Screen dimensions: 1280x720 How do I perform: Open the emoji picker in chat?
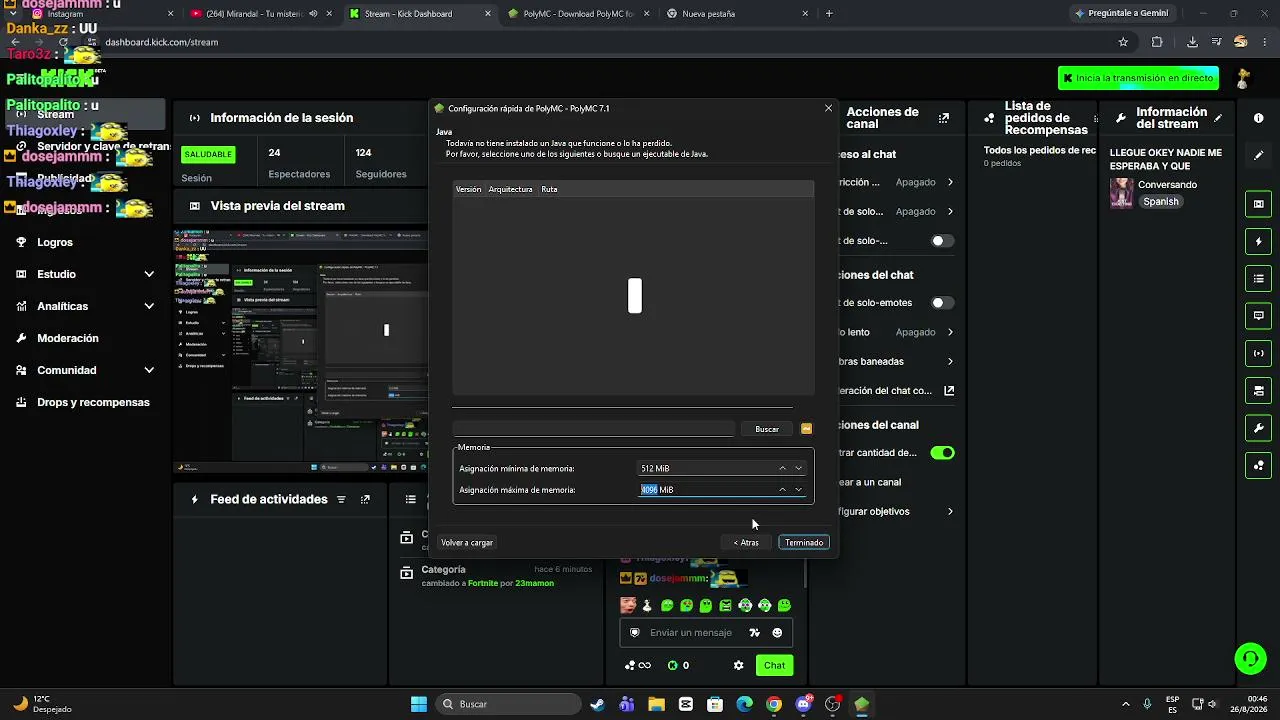777,633
